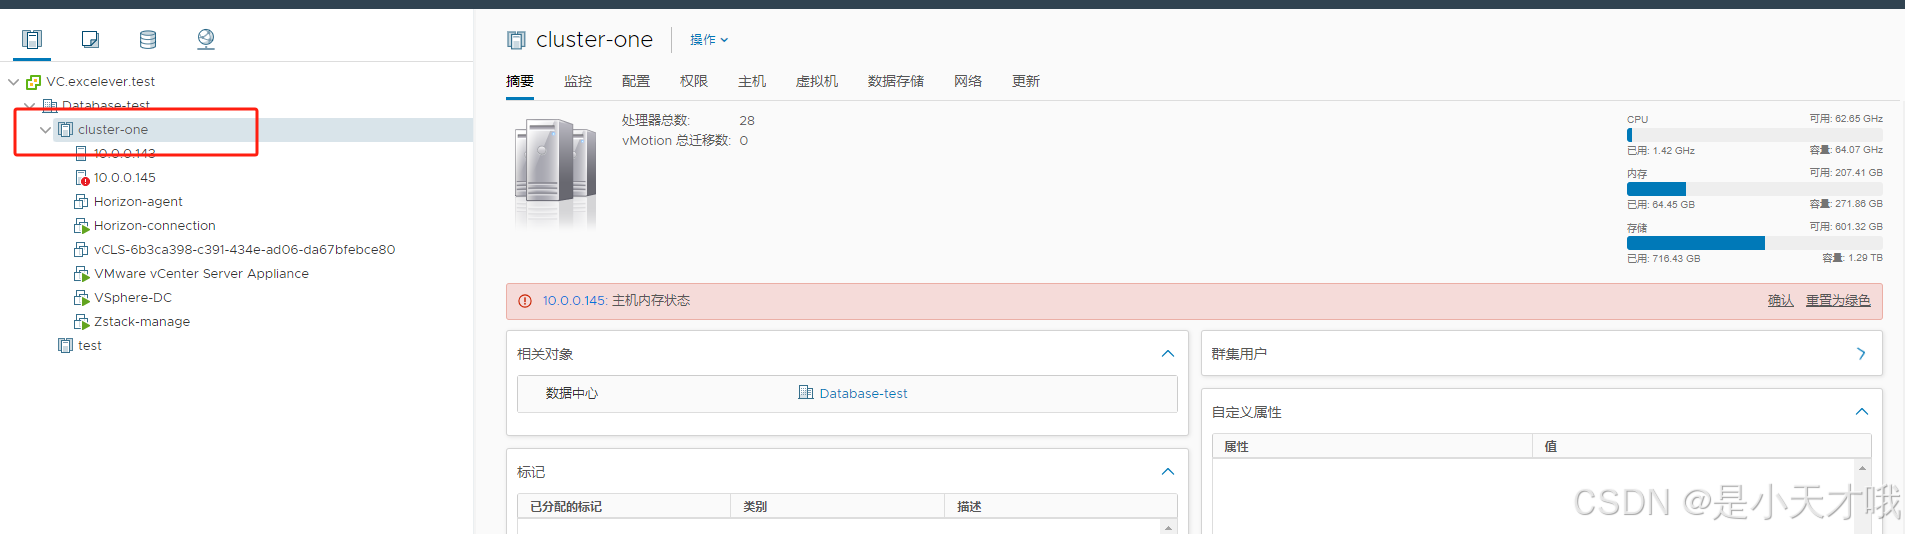This screenshot has width=1905, height=534.
Task: Click the 重置为绿色 link
Action: click(x=1838, y=301)
